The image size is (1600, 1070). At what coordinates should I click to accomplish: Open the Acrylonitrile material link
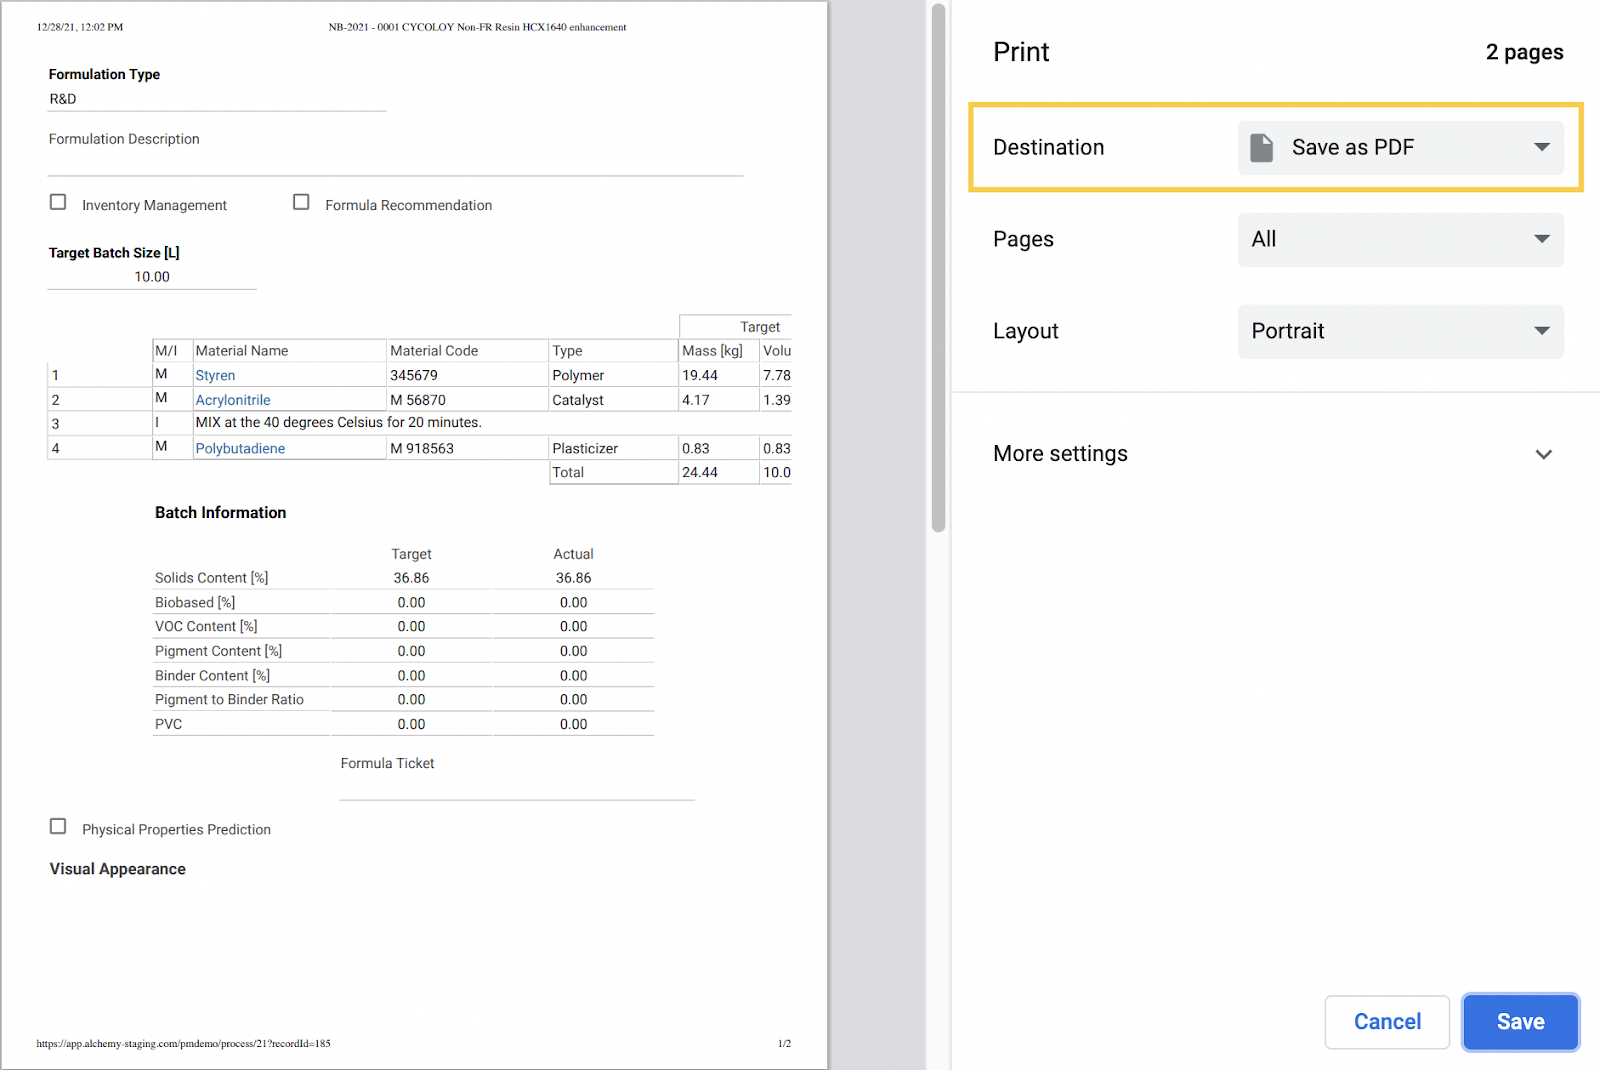click(233, 400)
